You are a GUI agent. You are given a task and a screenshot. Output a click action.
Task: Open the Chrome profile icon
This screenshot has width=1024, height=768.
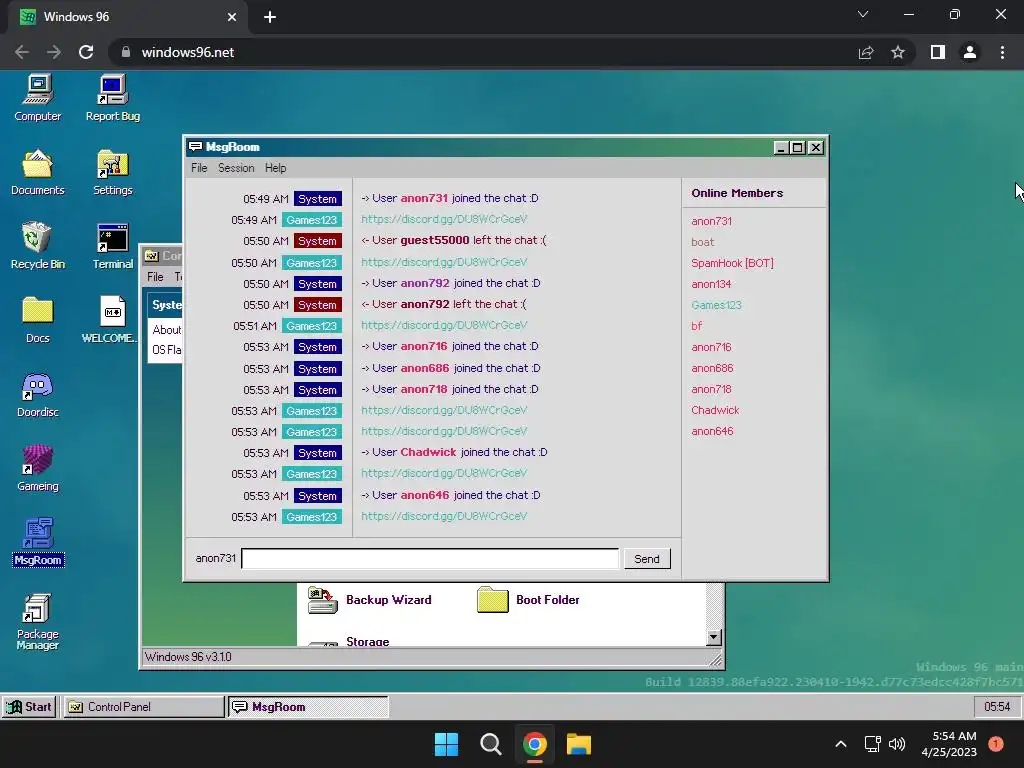970,52
